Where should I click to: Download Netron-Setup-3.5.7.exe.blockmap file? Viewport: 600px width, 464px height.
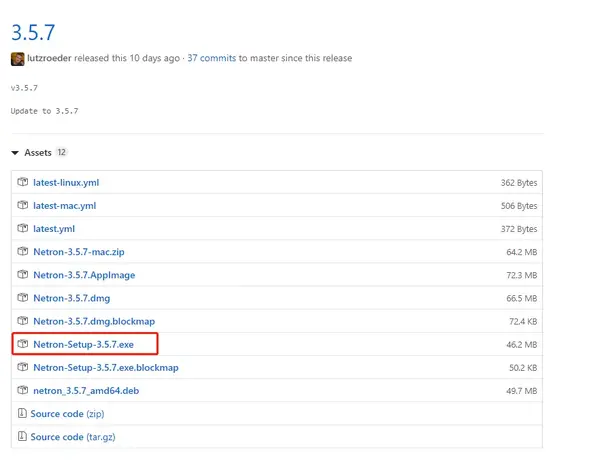pos(105,368)
